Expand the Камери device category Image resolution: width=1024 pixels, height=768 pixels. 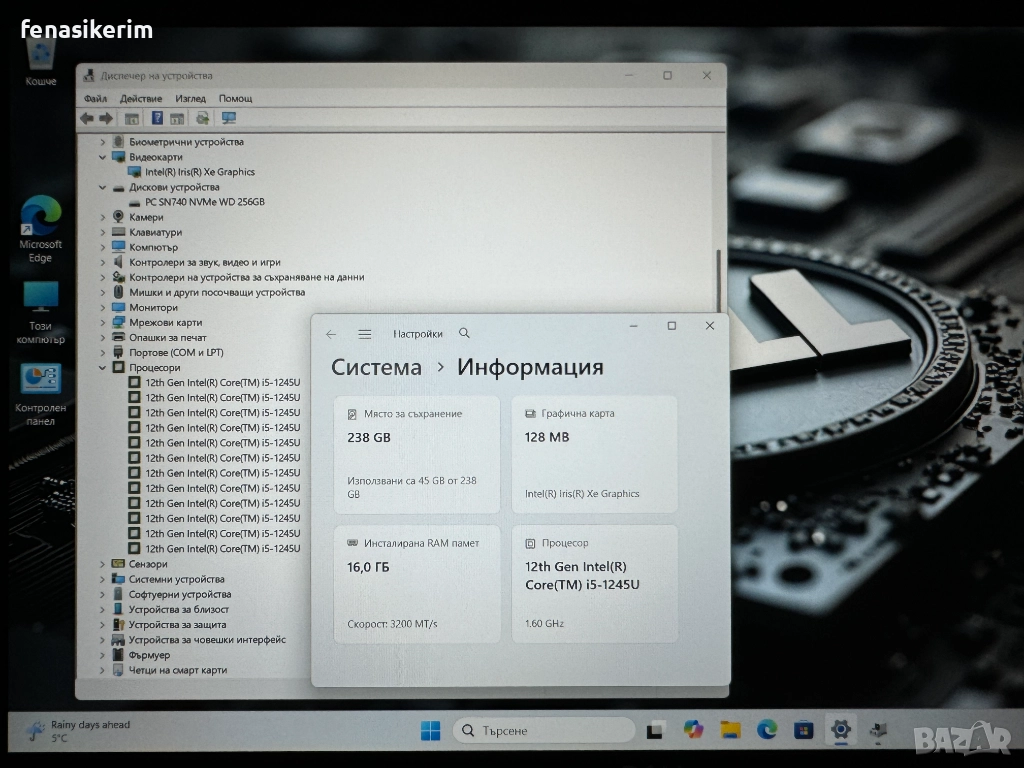(102, 217)
